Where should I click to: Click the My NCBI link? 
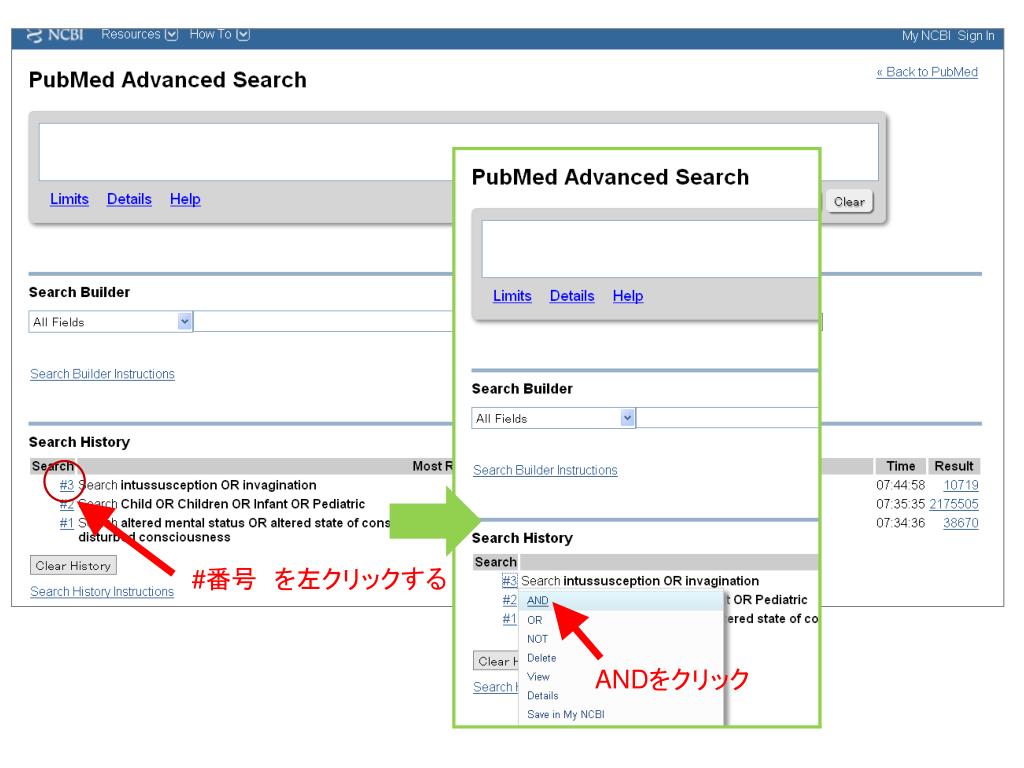925,36
